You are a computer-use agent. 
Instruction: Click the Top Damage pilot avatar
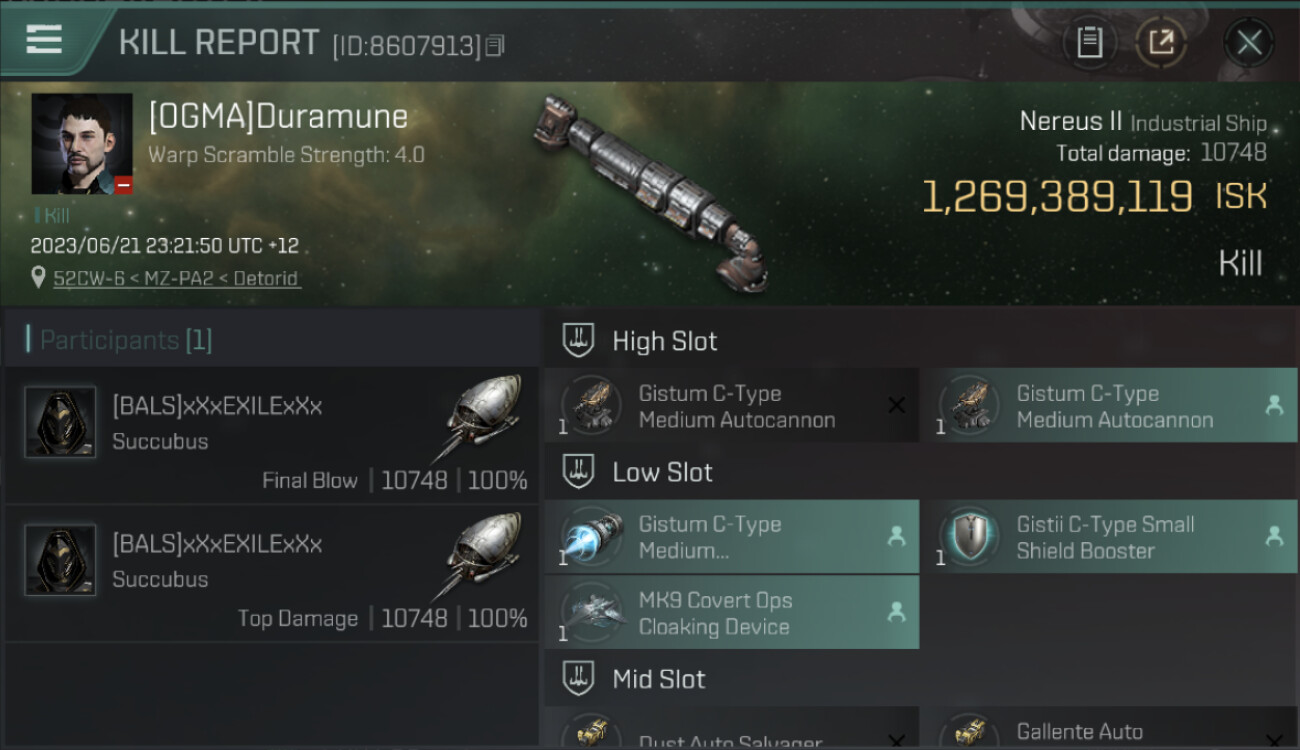click(60, 560)
